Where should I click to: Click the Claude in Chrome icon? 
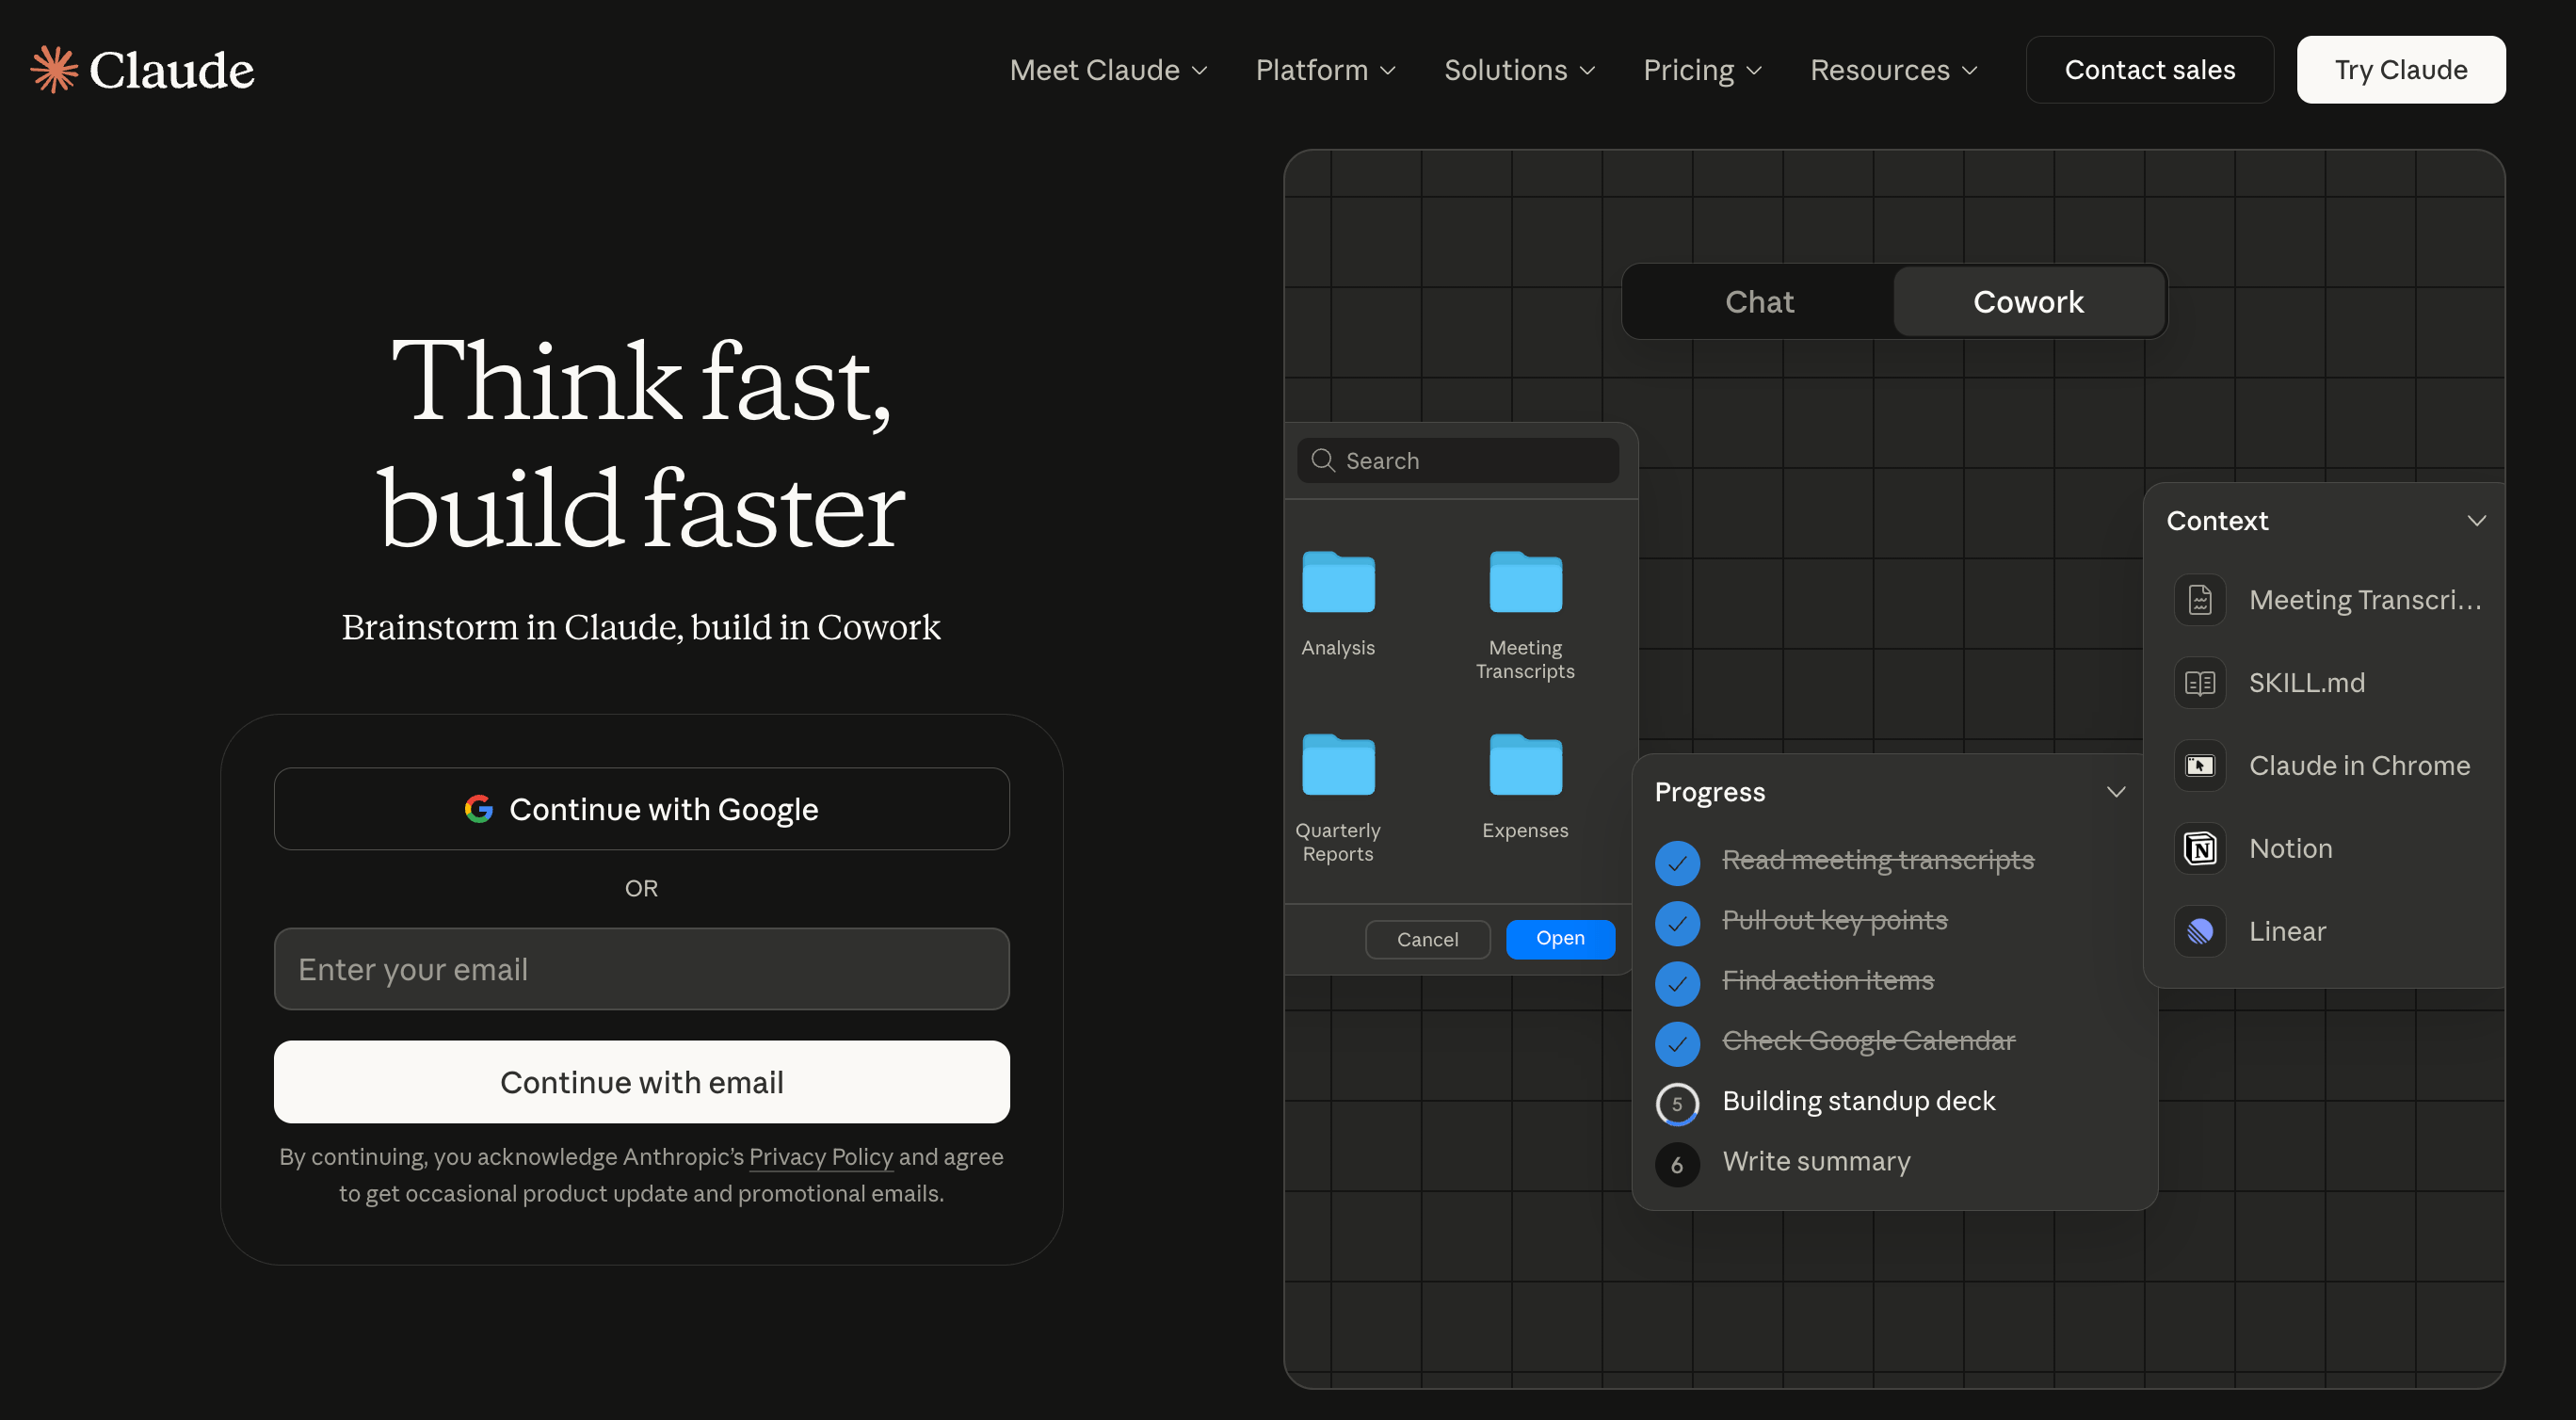click(x=2199, y=764)
